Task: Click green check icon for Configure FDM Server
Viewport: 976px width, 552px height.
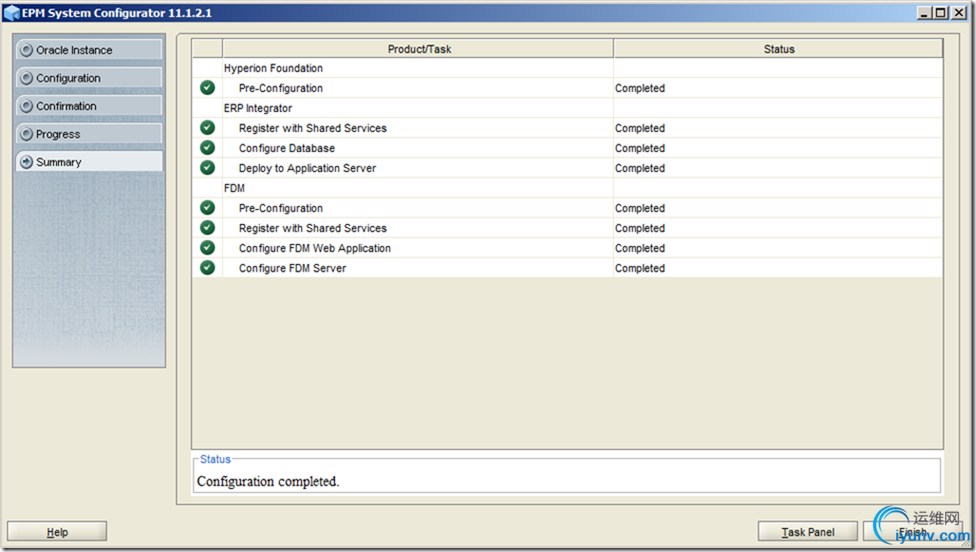Action: 207,268
